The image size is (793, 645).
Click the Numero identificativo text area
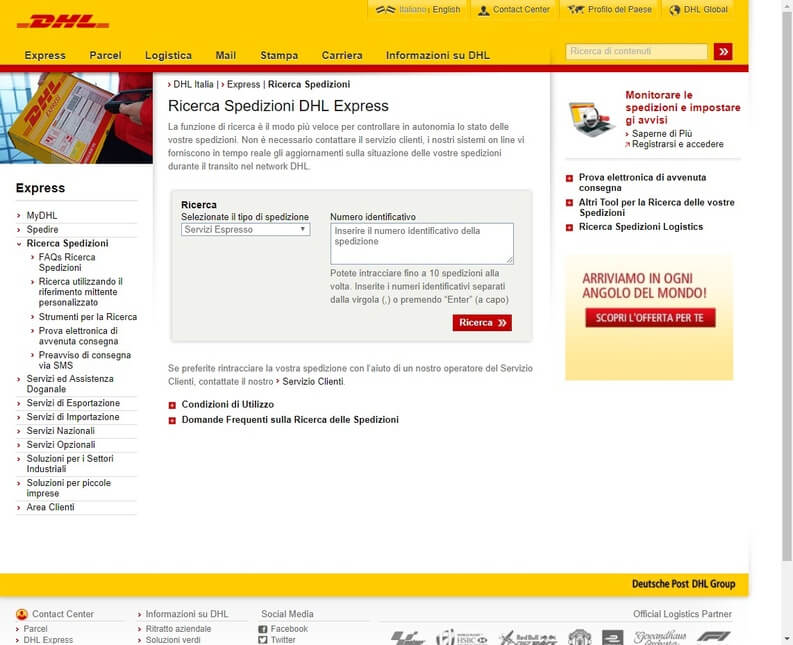pos(422,244)
